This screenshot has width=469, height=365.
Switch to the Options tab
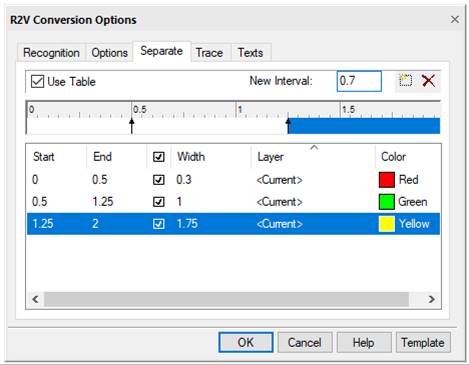(109, 53)
